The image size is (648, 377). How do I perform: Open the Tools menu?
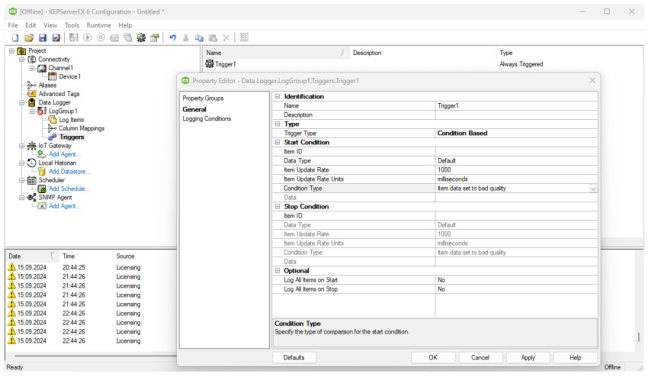71,25
